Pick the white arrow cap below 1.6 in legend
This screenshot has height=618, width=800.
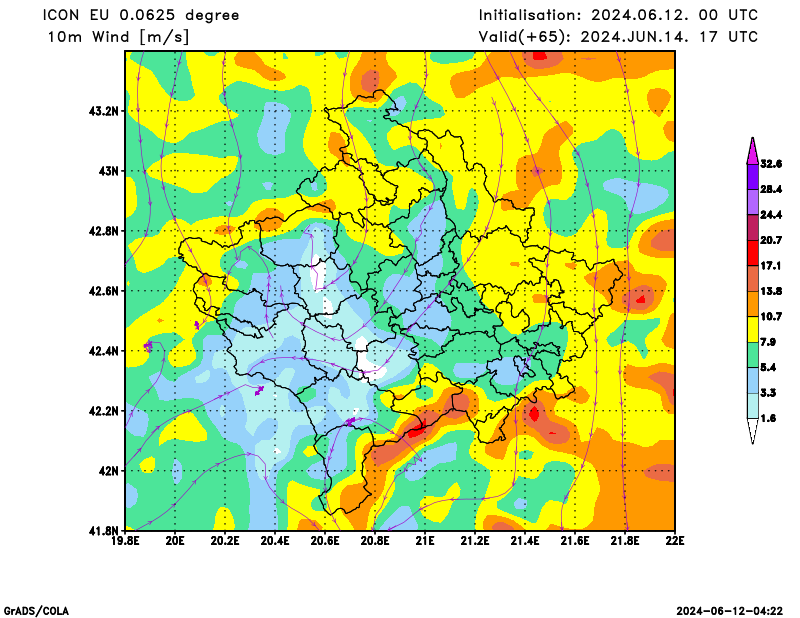point(753,431)
